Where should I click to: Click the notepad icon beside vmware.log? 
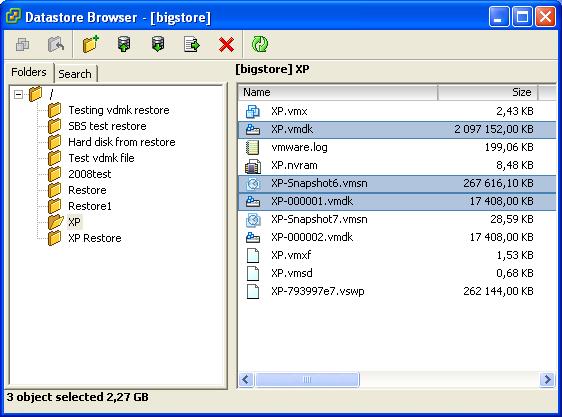pyautogui.click(x=252, y=147)
